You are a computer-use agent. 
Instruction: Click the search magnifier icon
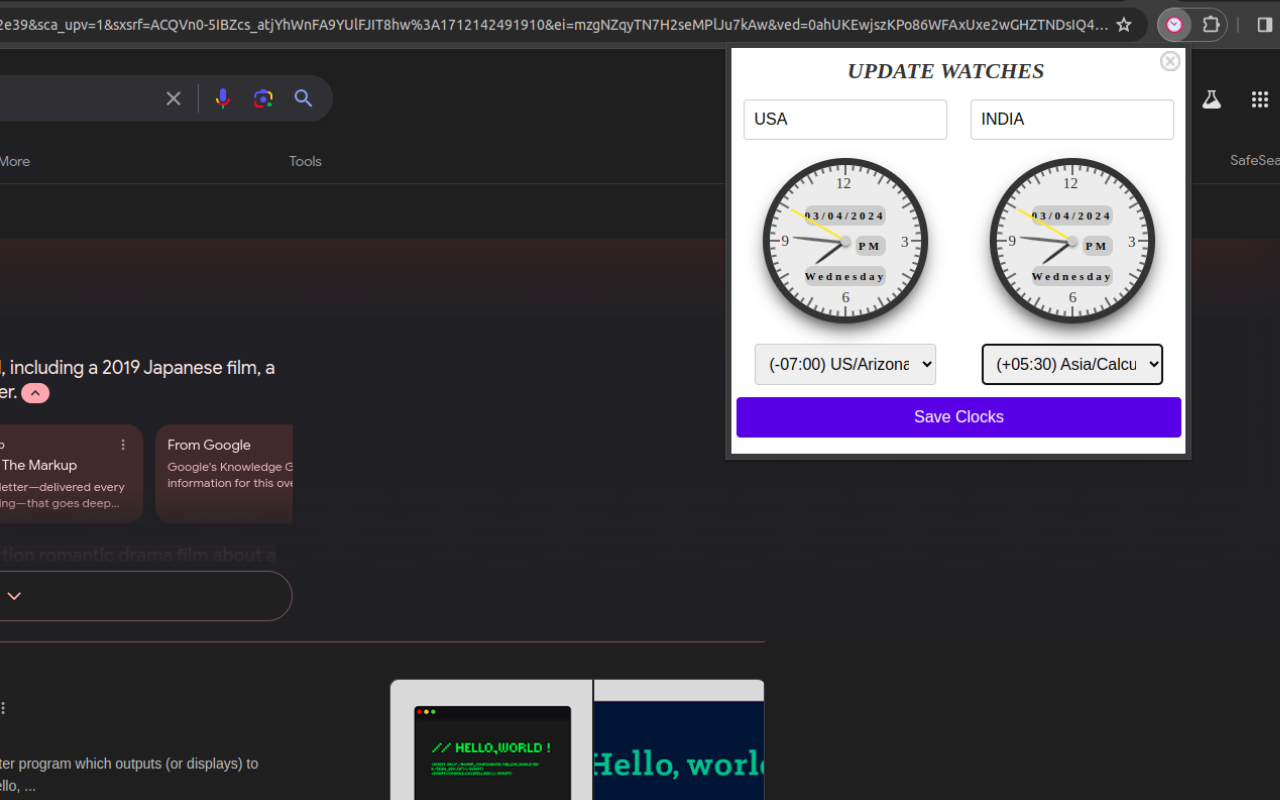click(303, 98)
